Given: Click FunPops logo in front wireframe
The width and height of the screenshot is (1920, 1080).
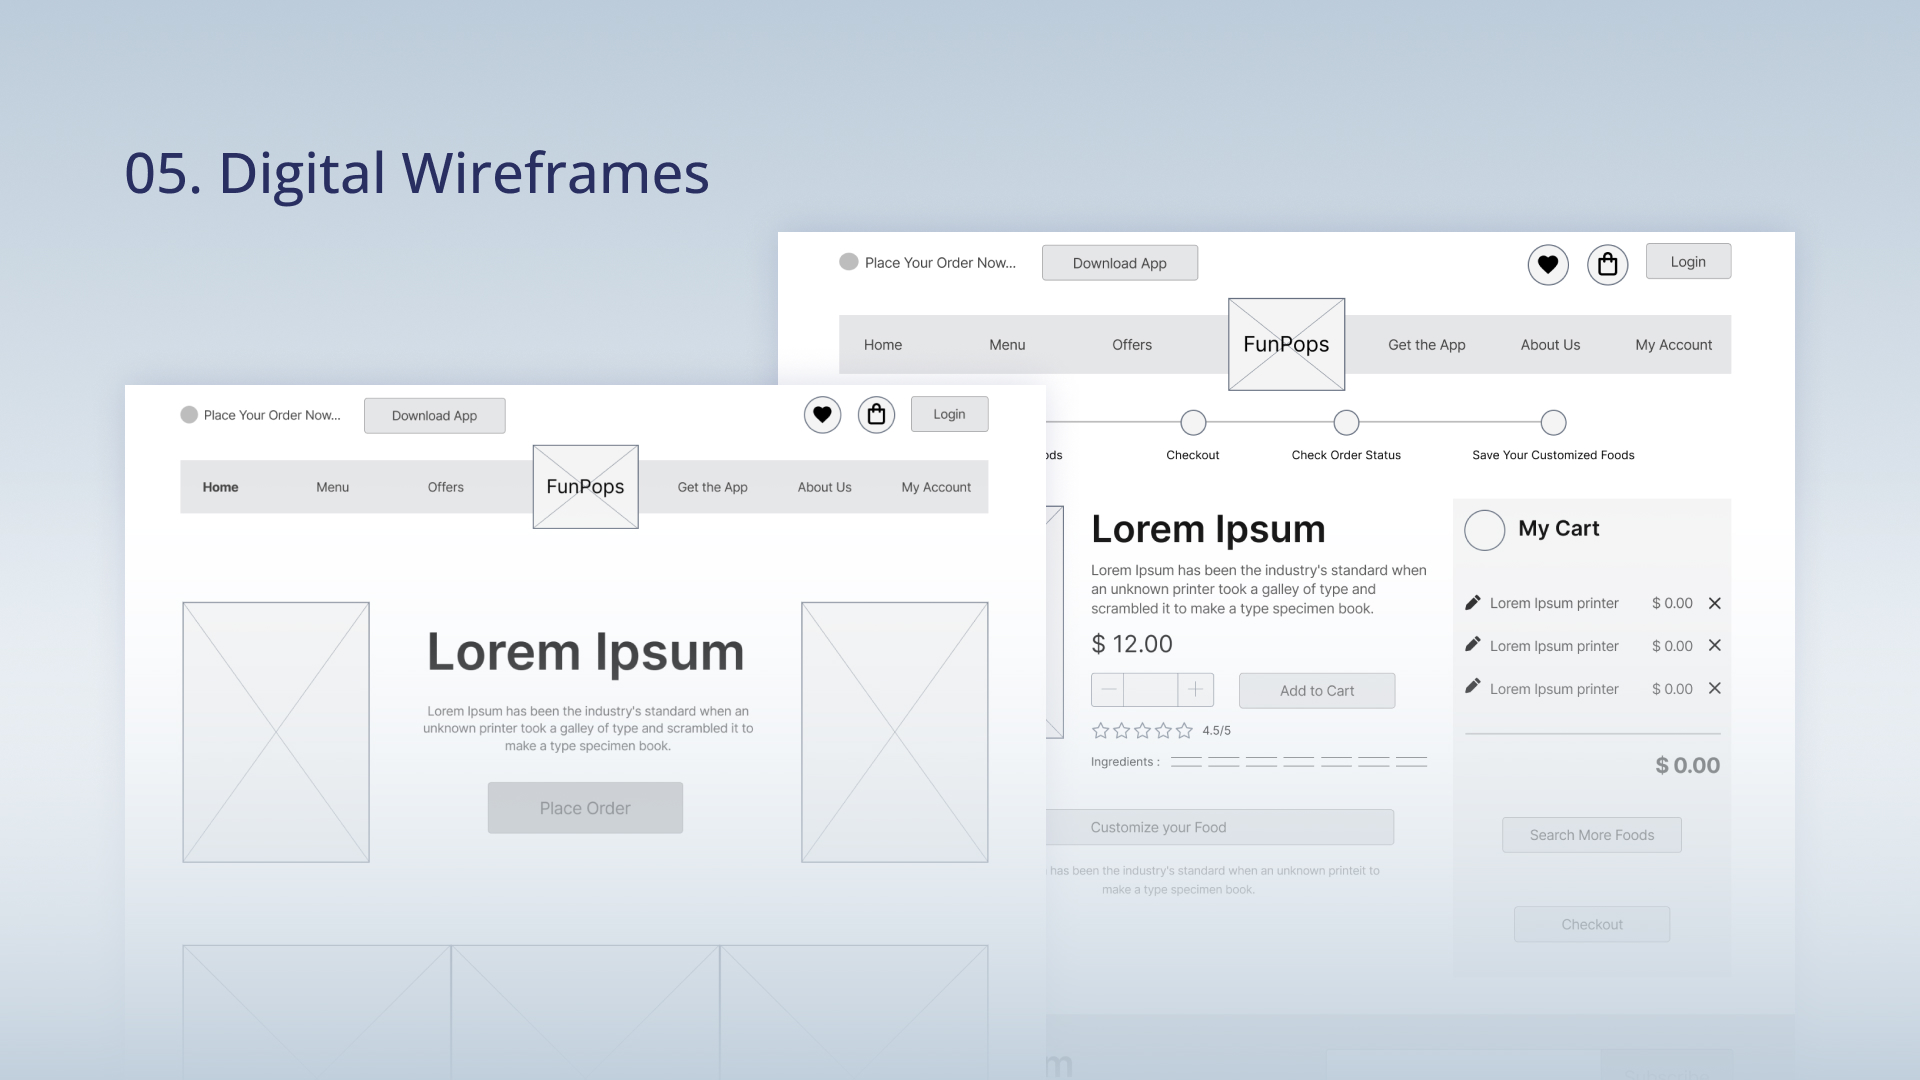Looking at the screenshot, I should pyautogui.click(x=586, y=487).
